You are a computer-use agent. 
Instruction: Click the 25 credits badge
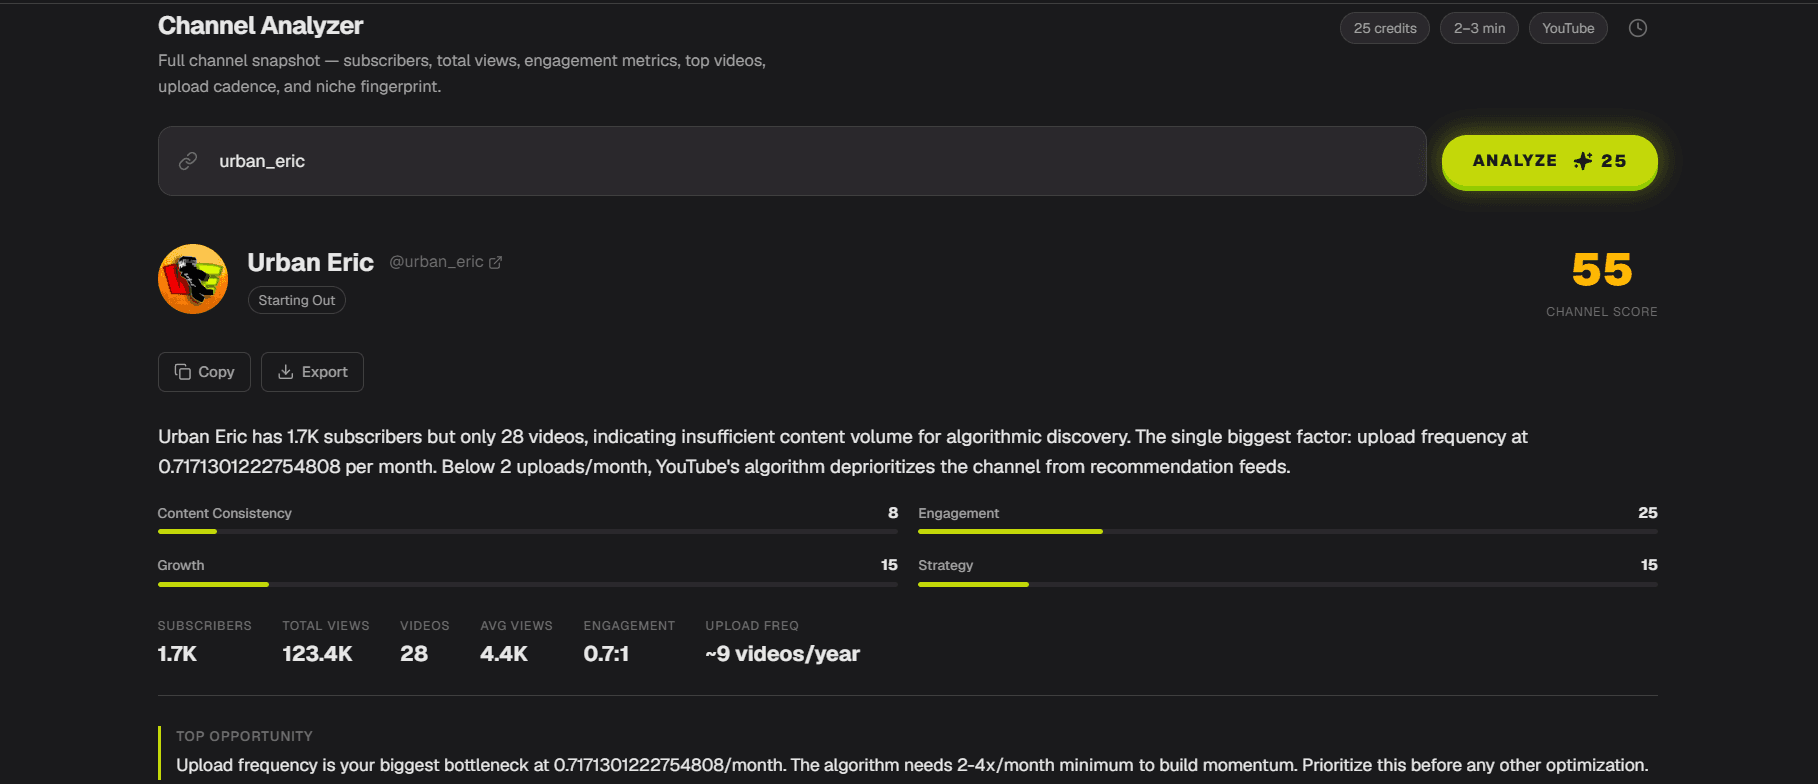1385,28
